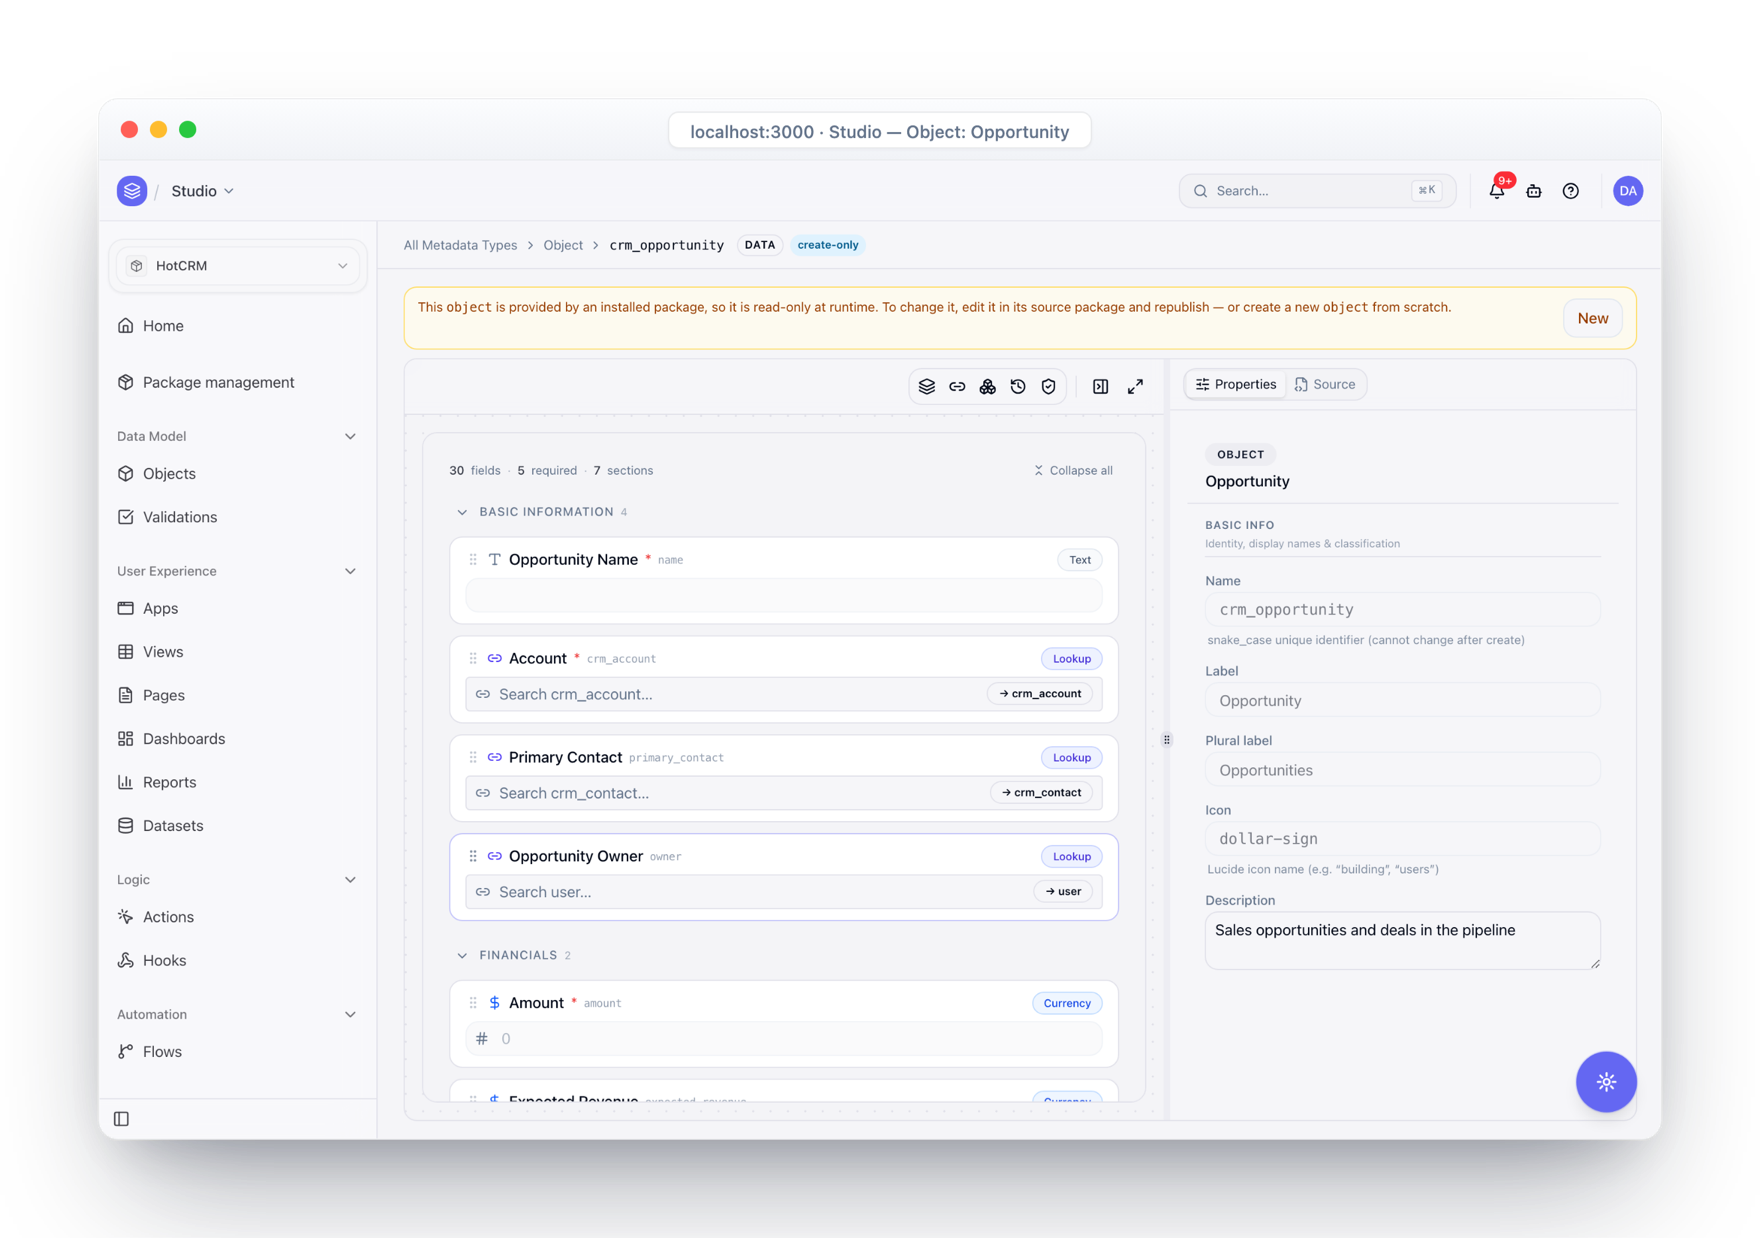This screenshot has width=1760, height=1238.
Task: Click the stacked layers toolbar icon
Action: pos(927,386)
